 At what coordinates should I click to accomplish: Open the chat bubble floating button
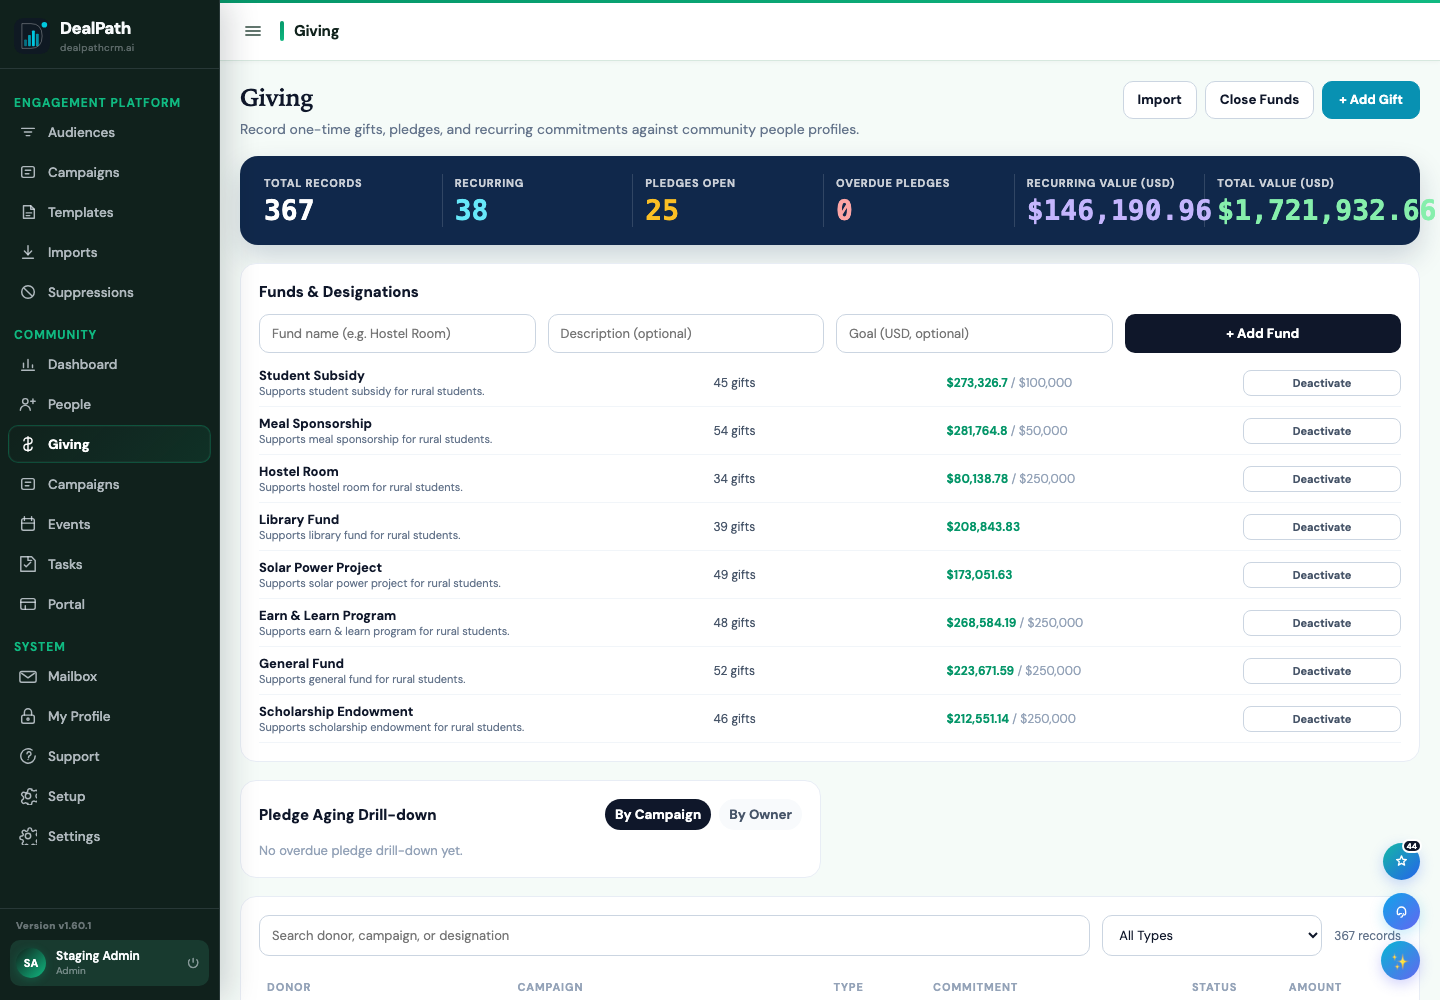(1401, 911)
